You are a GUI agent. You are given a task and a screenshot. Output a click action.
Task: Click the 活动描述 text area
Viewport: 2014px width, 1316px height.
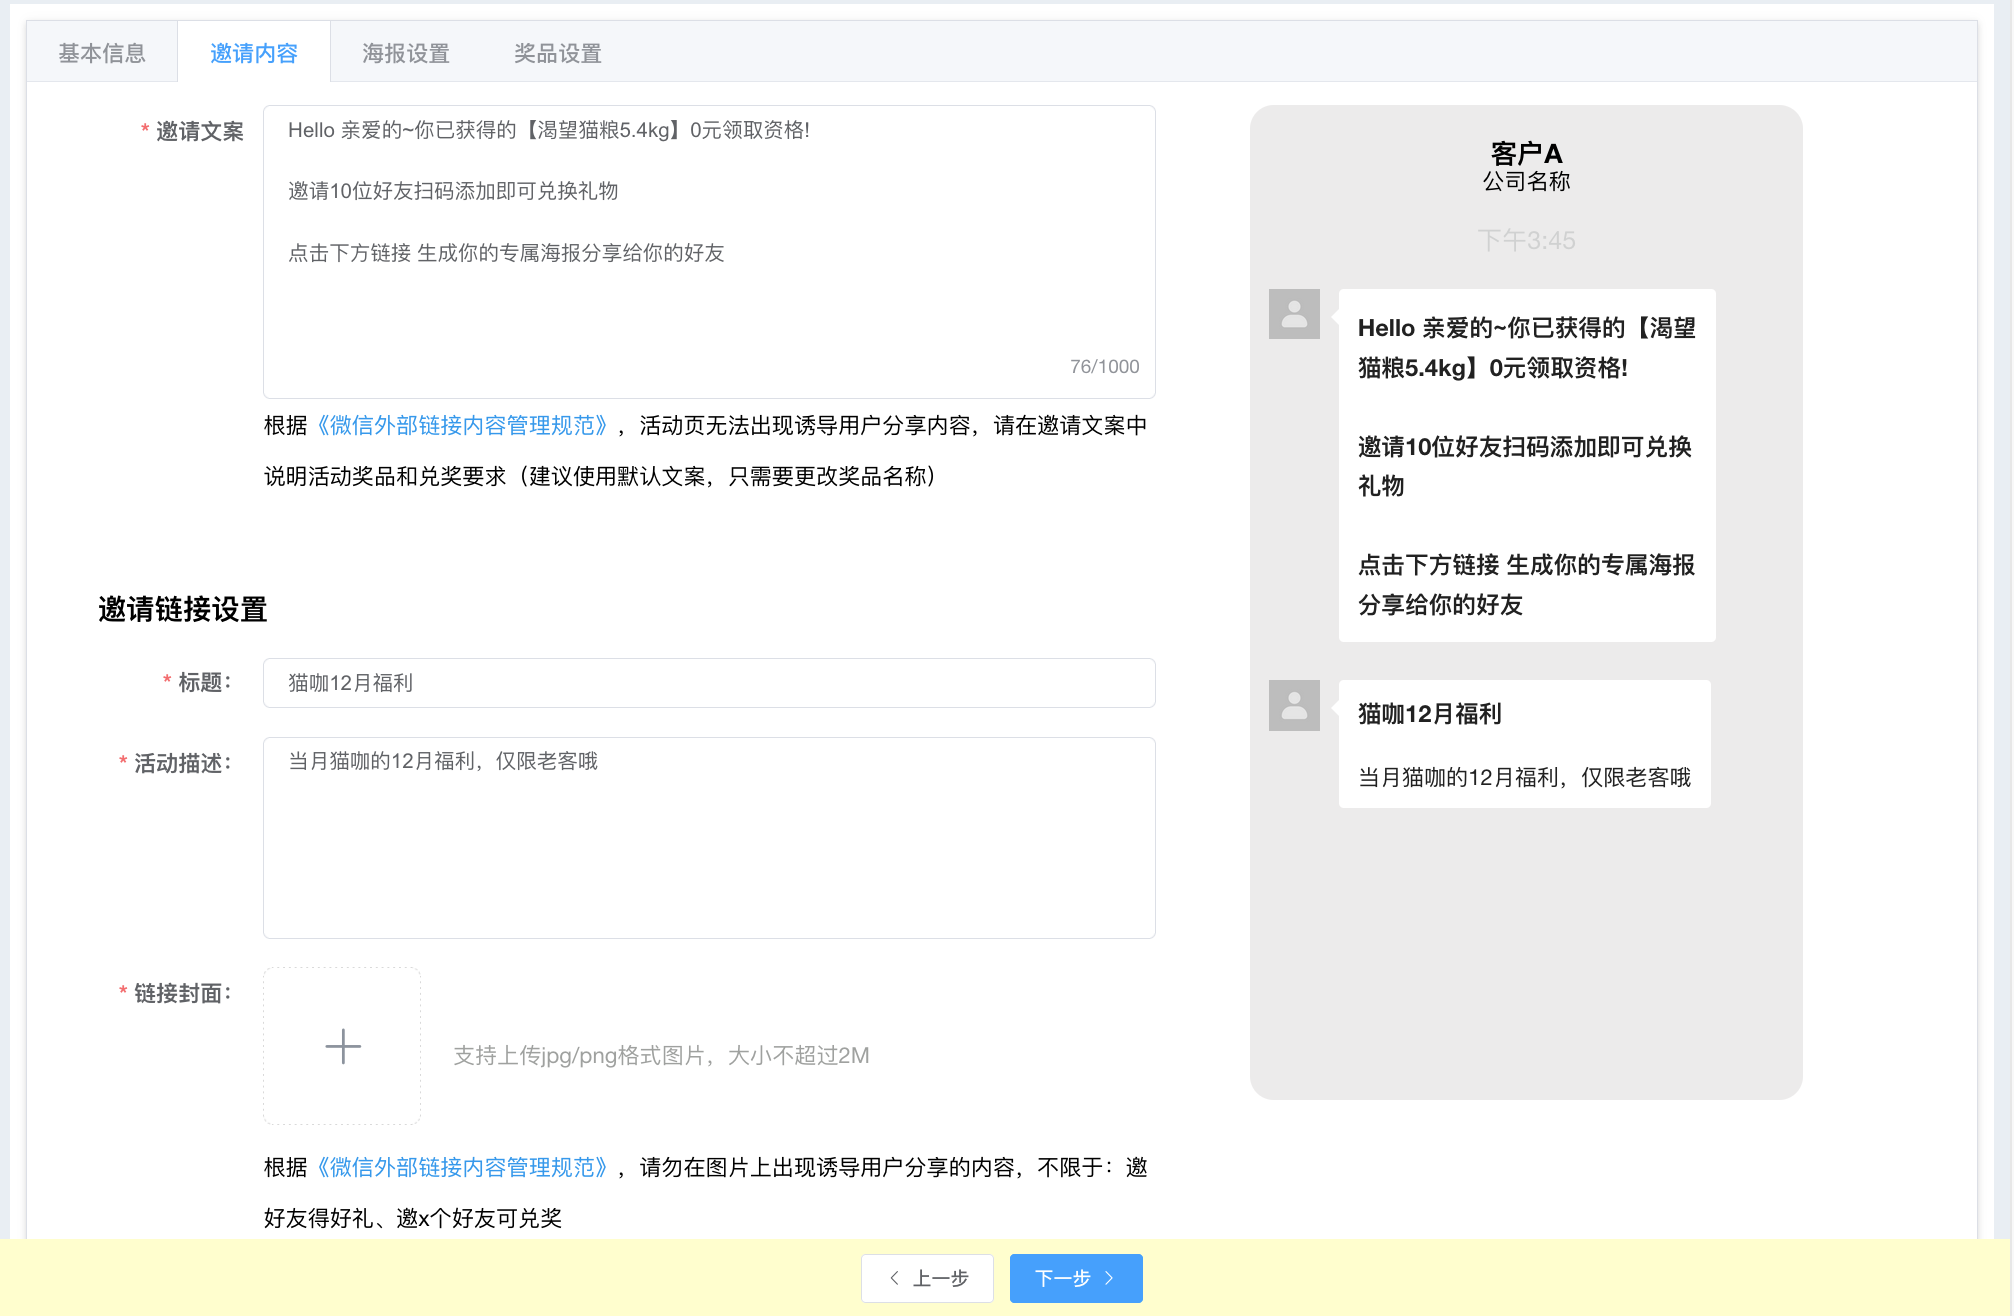coord(709,838)
